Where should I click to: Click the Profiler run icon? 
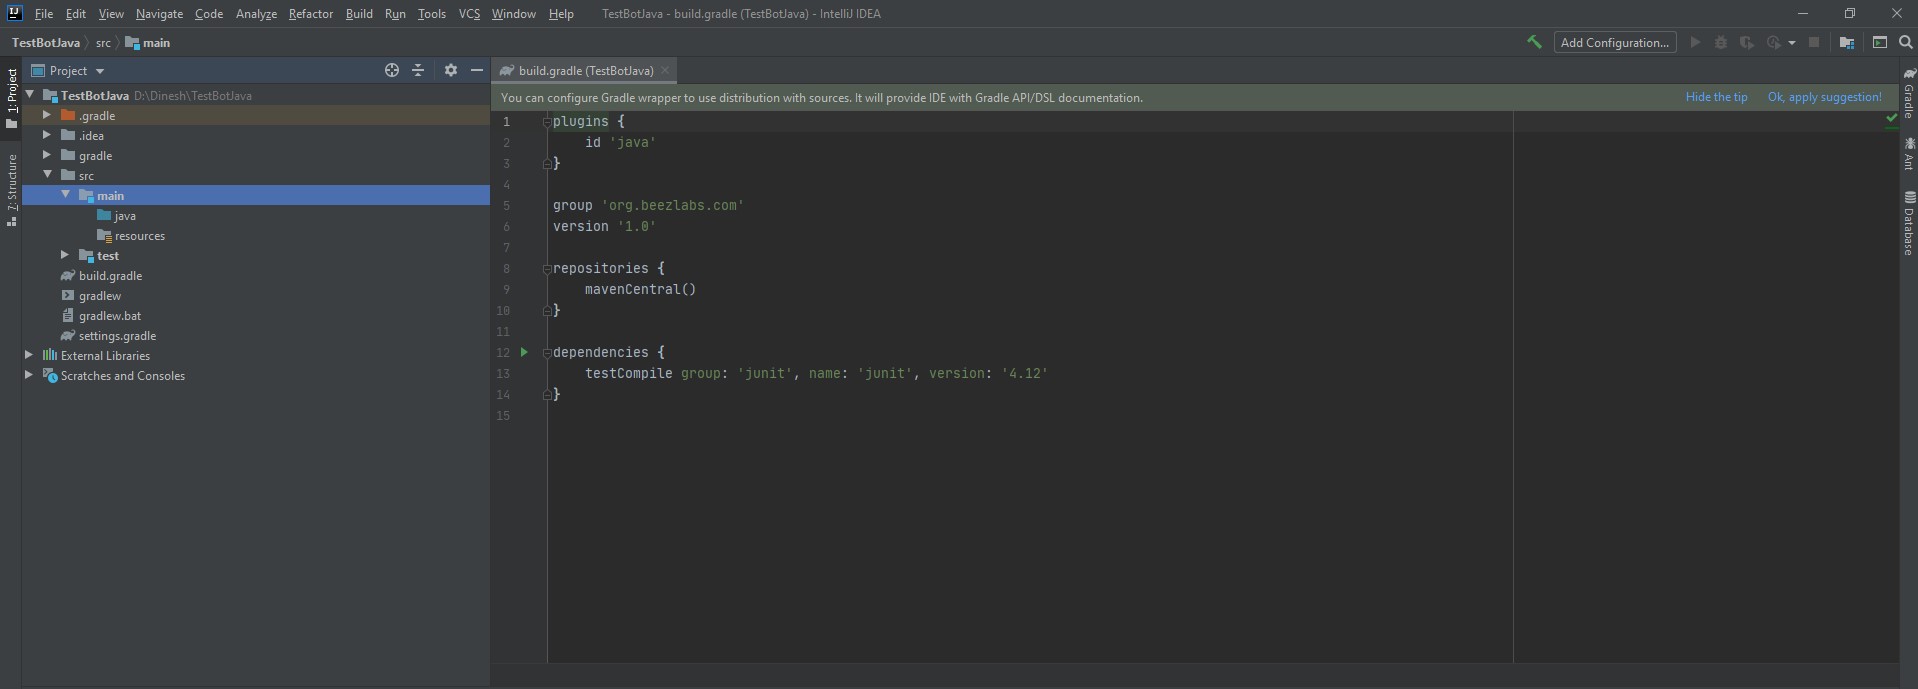click(x=1774, y=42)
